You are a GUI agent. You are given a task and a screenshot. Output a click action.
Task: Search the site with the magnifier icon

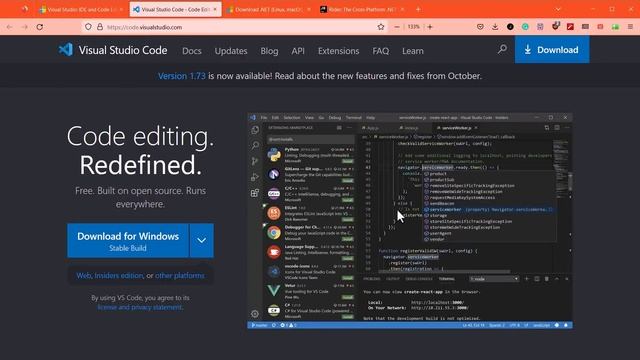[502, 49]
